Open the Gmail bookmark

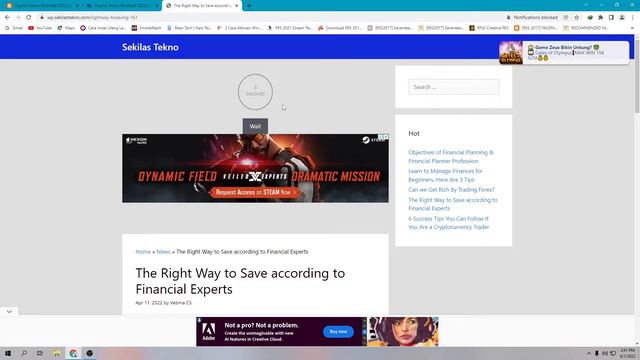14,28
